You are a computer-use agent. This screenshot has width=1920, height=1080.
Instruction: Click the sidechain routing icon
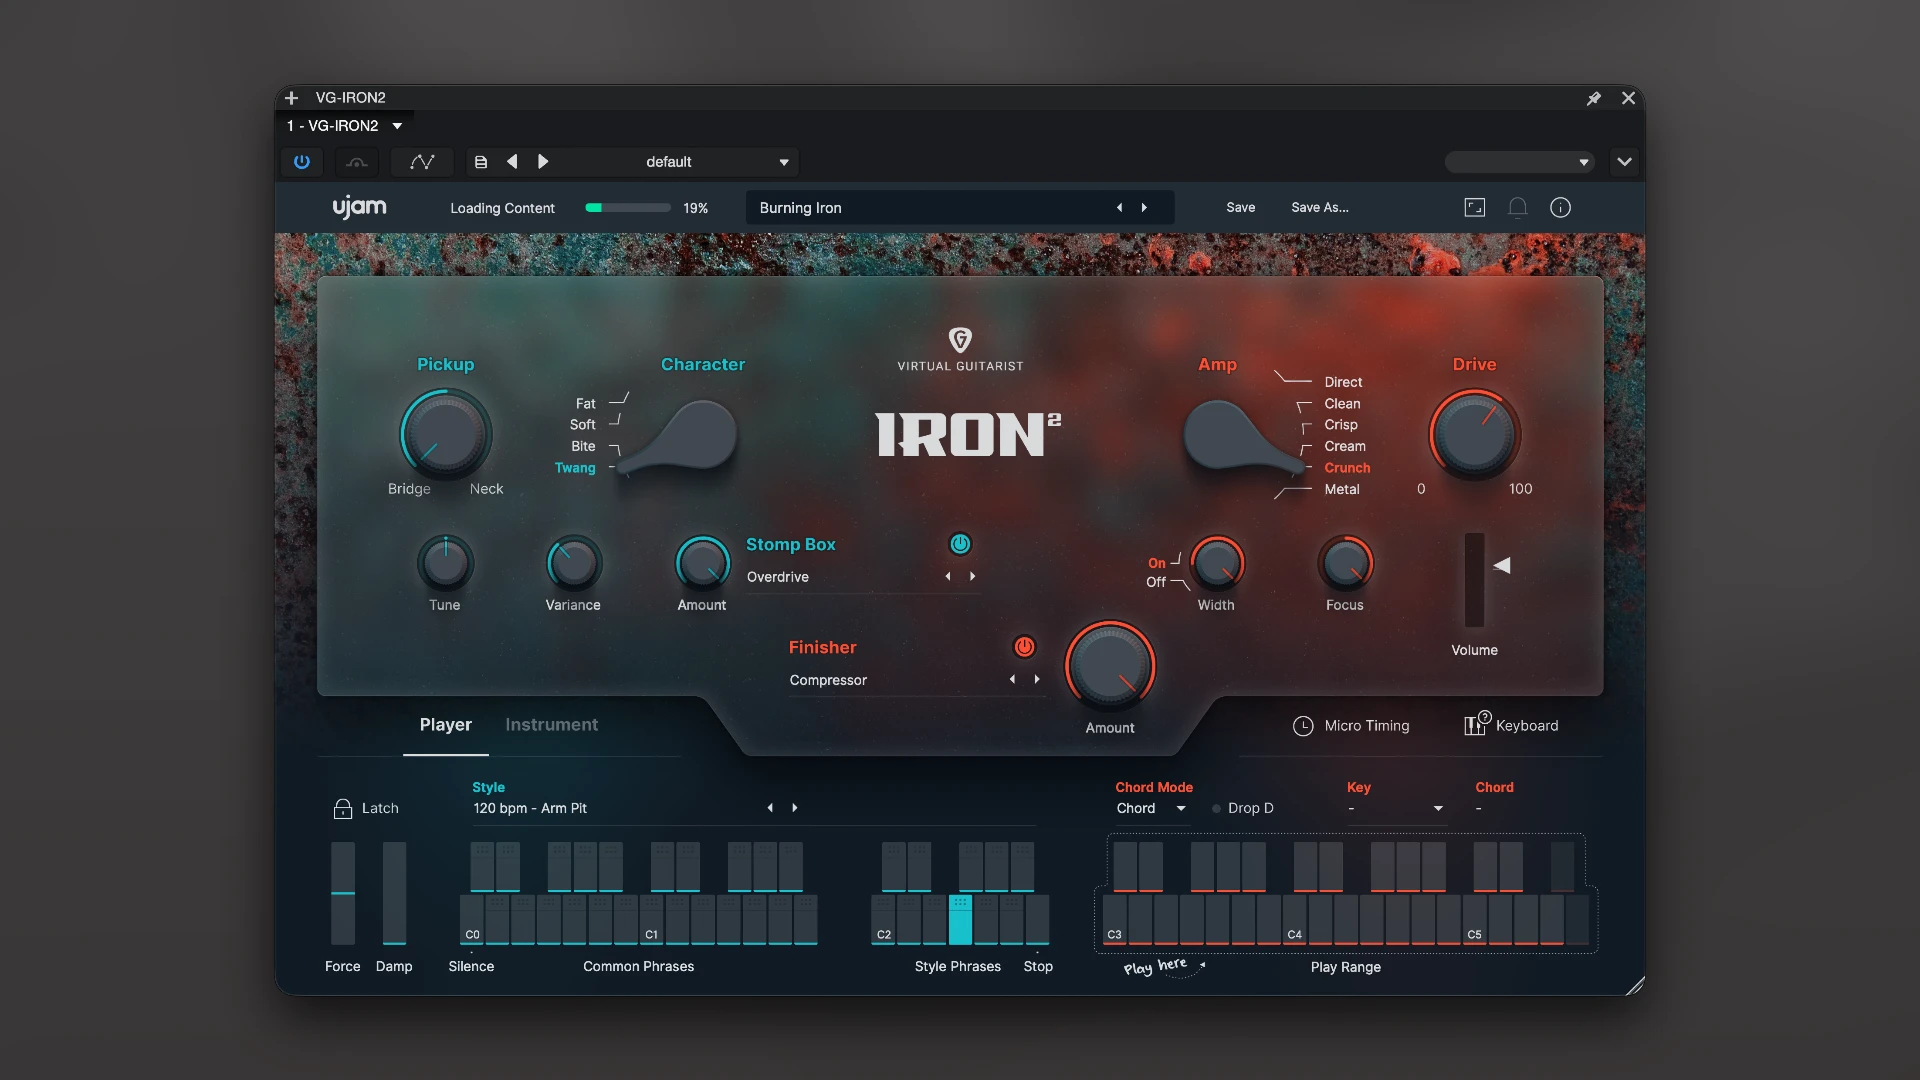tap(357, 162)
